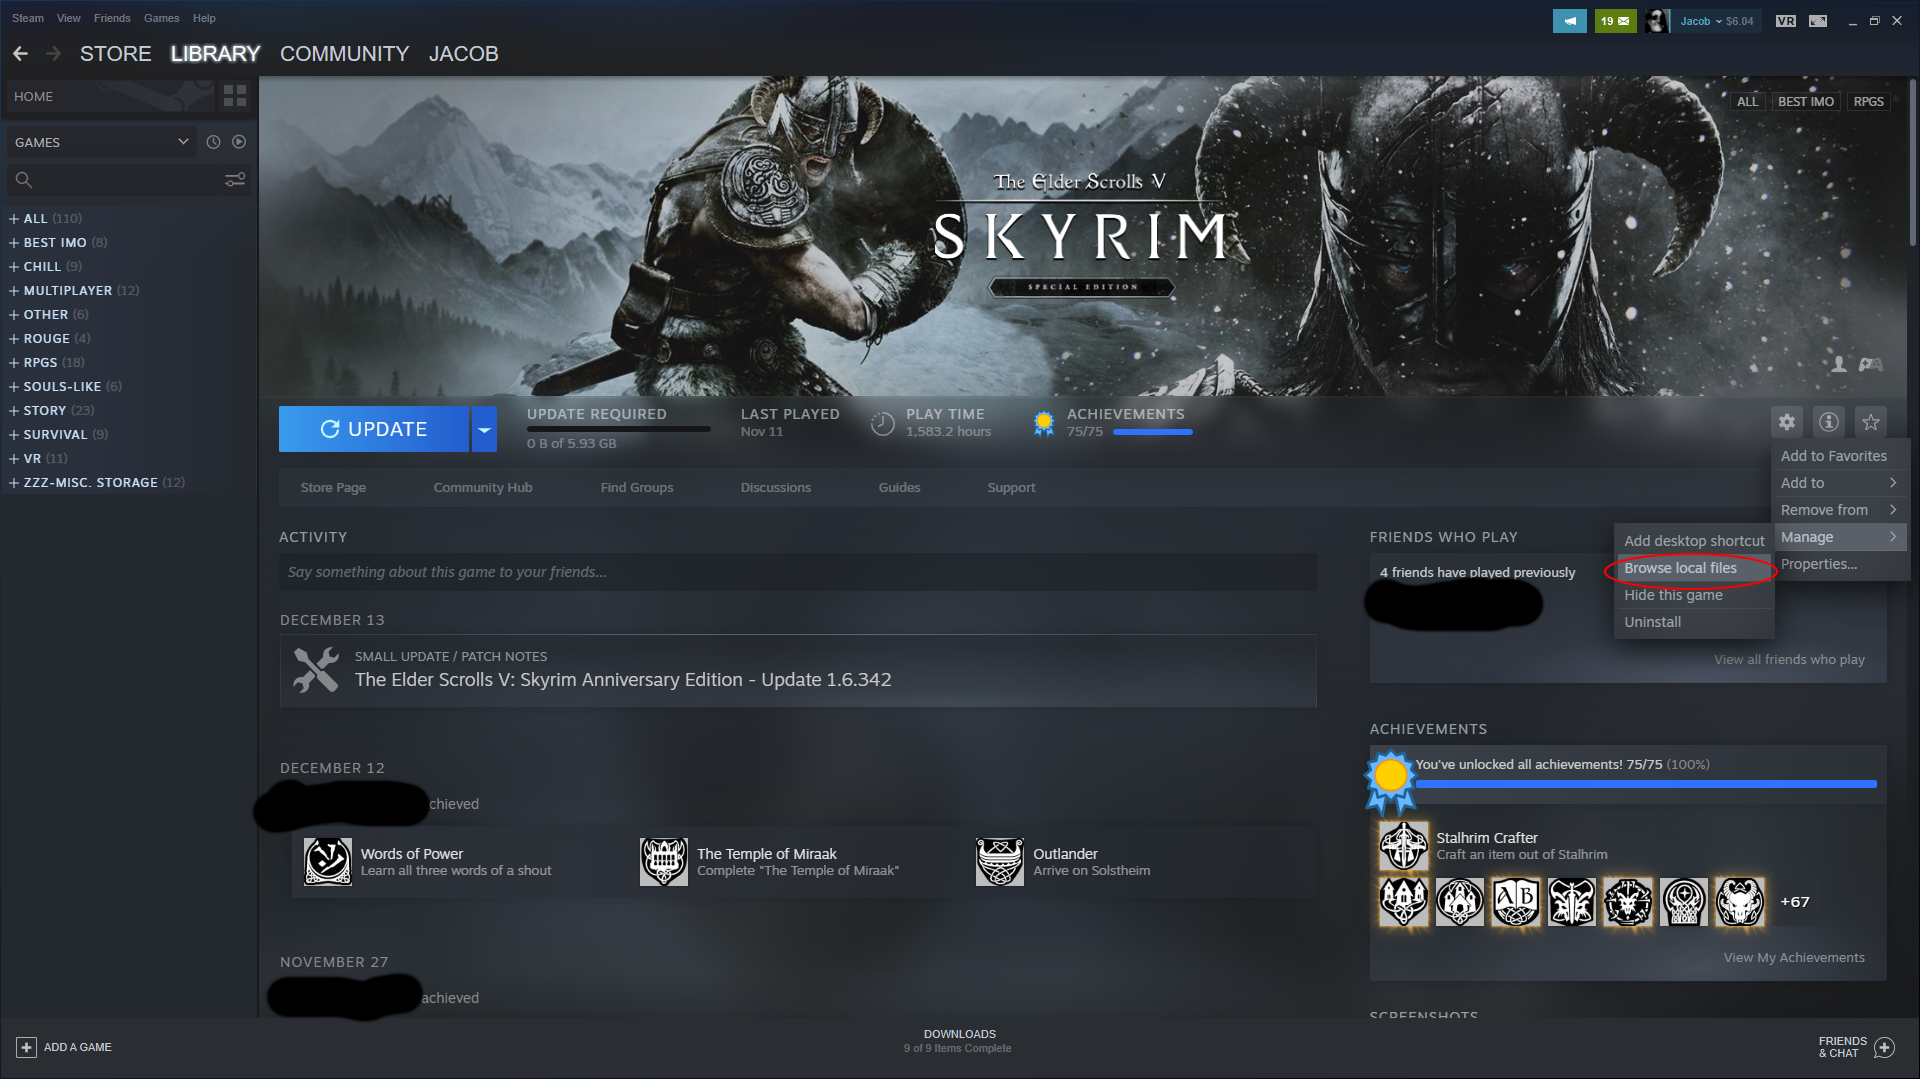Click the 100% achievements progress bar
This screenshot has width=1920, height=1079.
click(1646, 784)
